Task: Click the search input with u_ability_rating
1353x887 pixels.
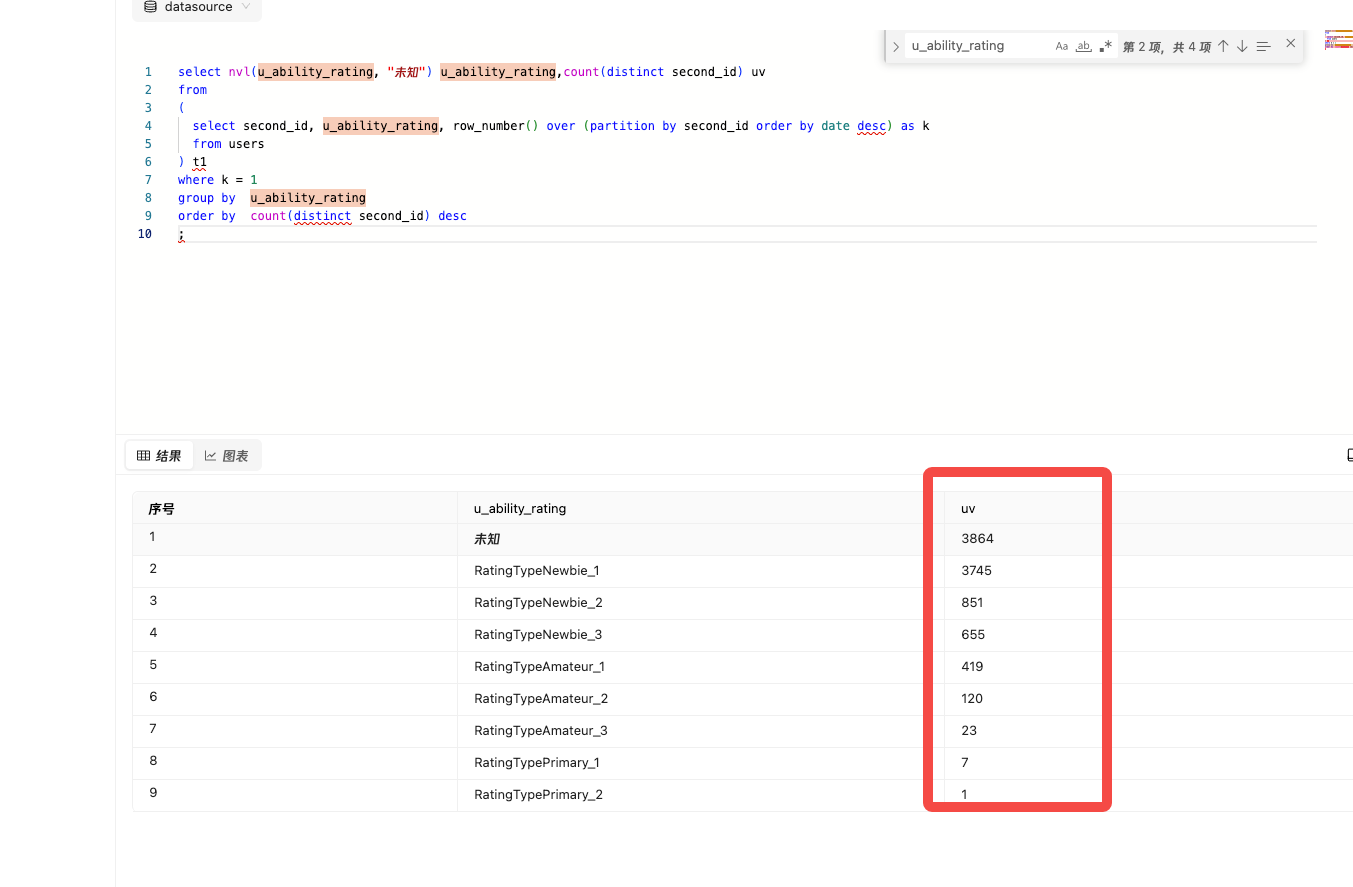Action: tap(978, 46)
